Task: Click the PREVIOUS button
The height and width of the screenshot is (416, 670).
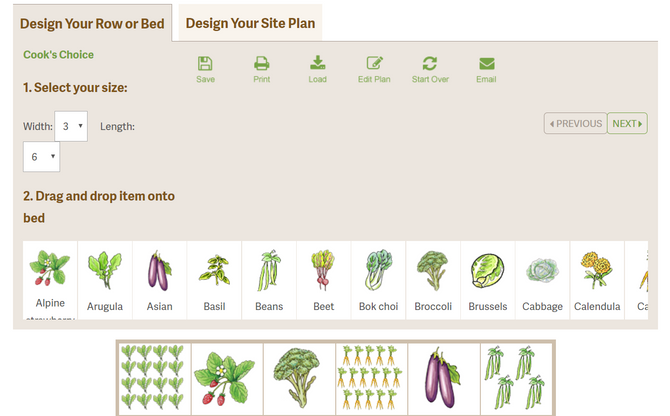Action: (576, 123)
